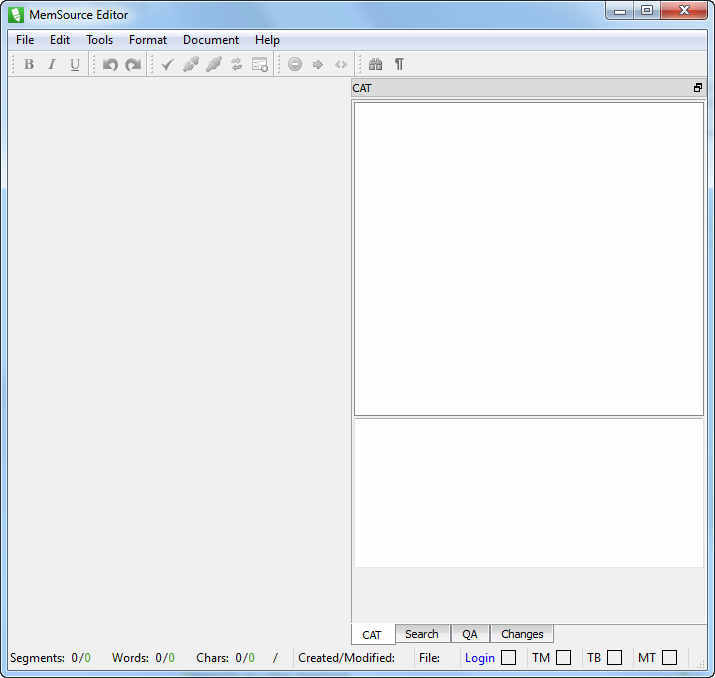Open the Tools menu
715x678 pixels.
tap(99, 40)
